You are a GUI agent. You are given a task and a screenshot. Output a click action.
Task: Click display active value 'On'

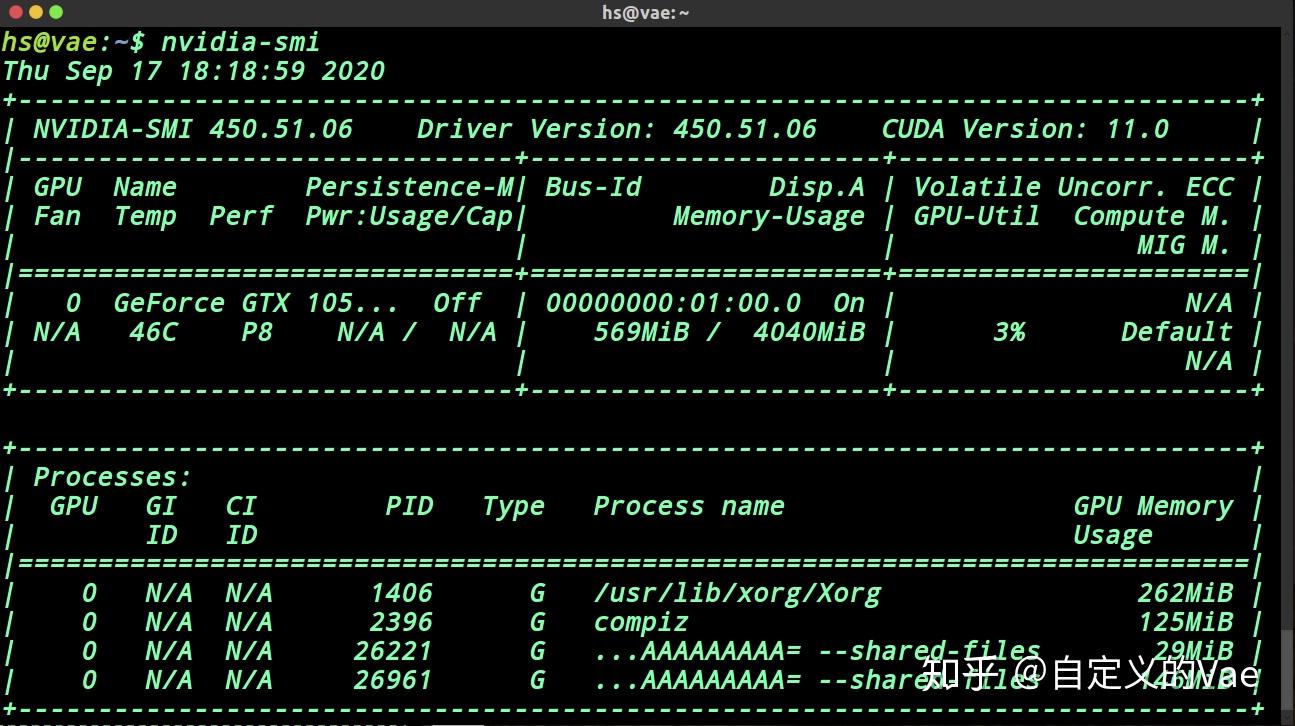pos(849,303)
